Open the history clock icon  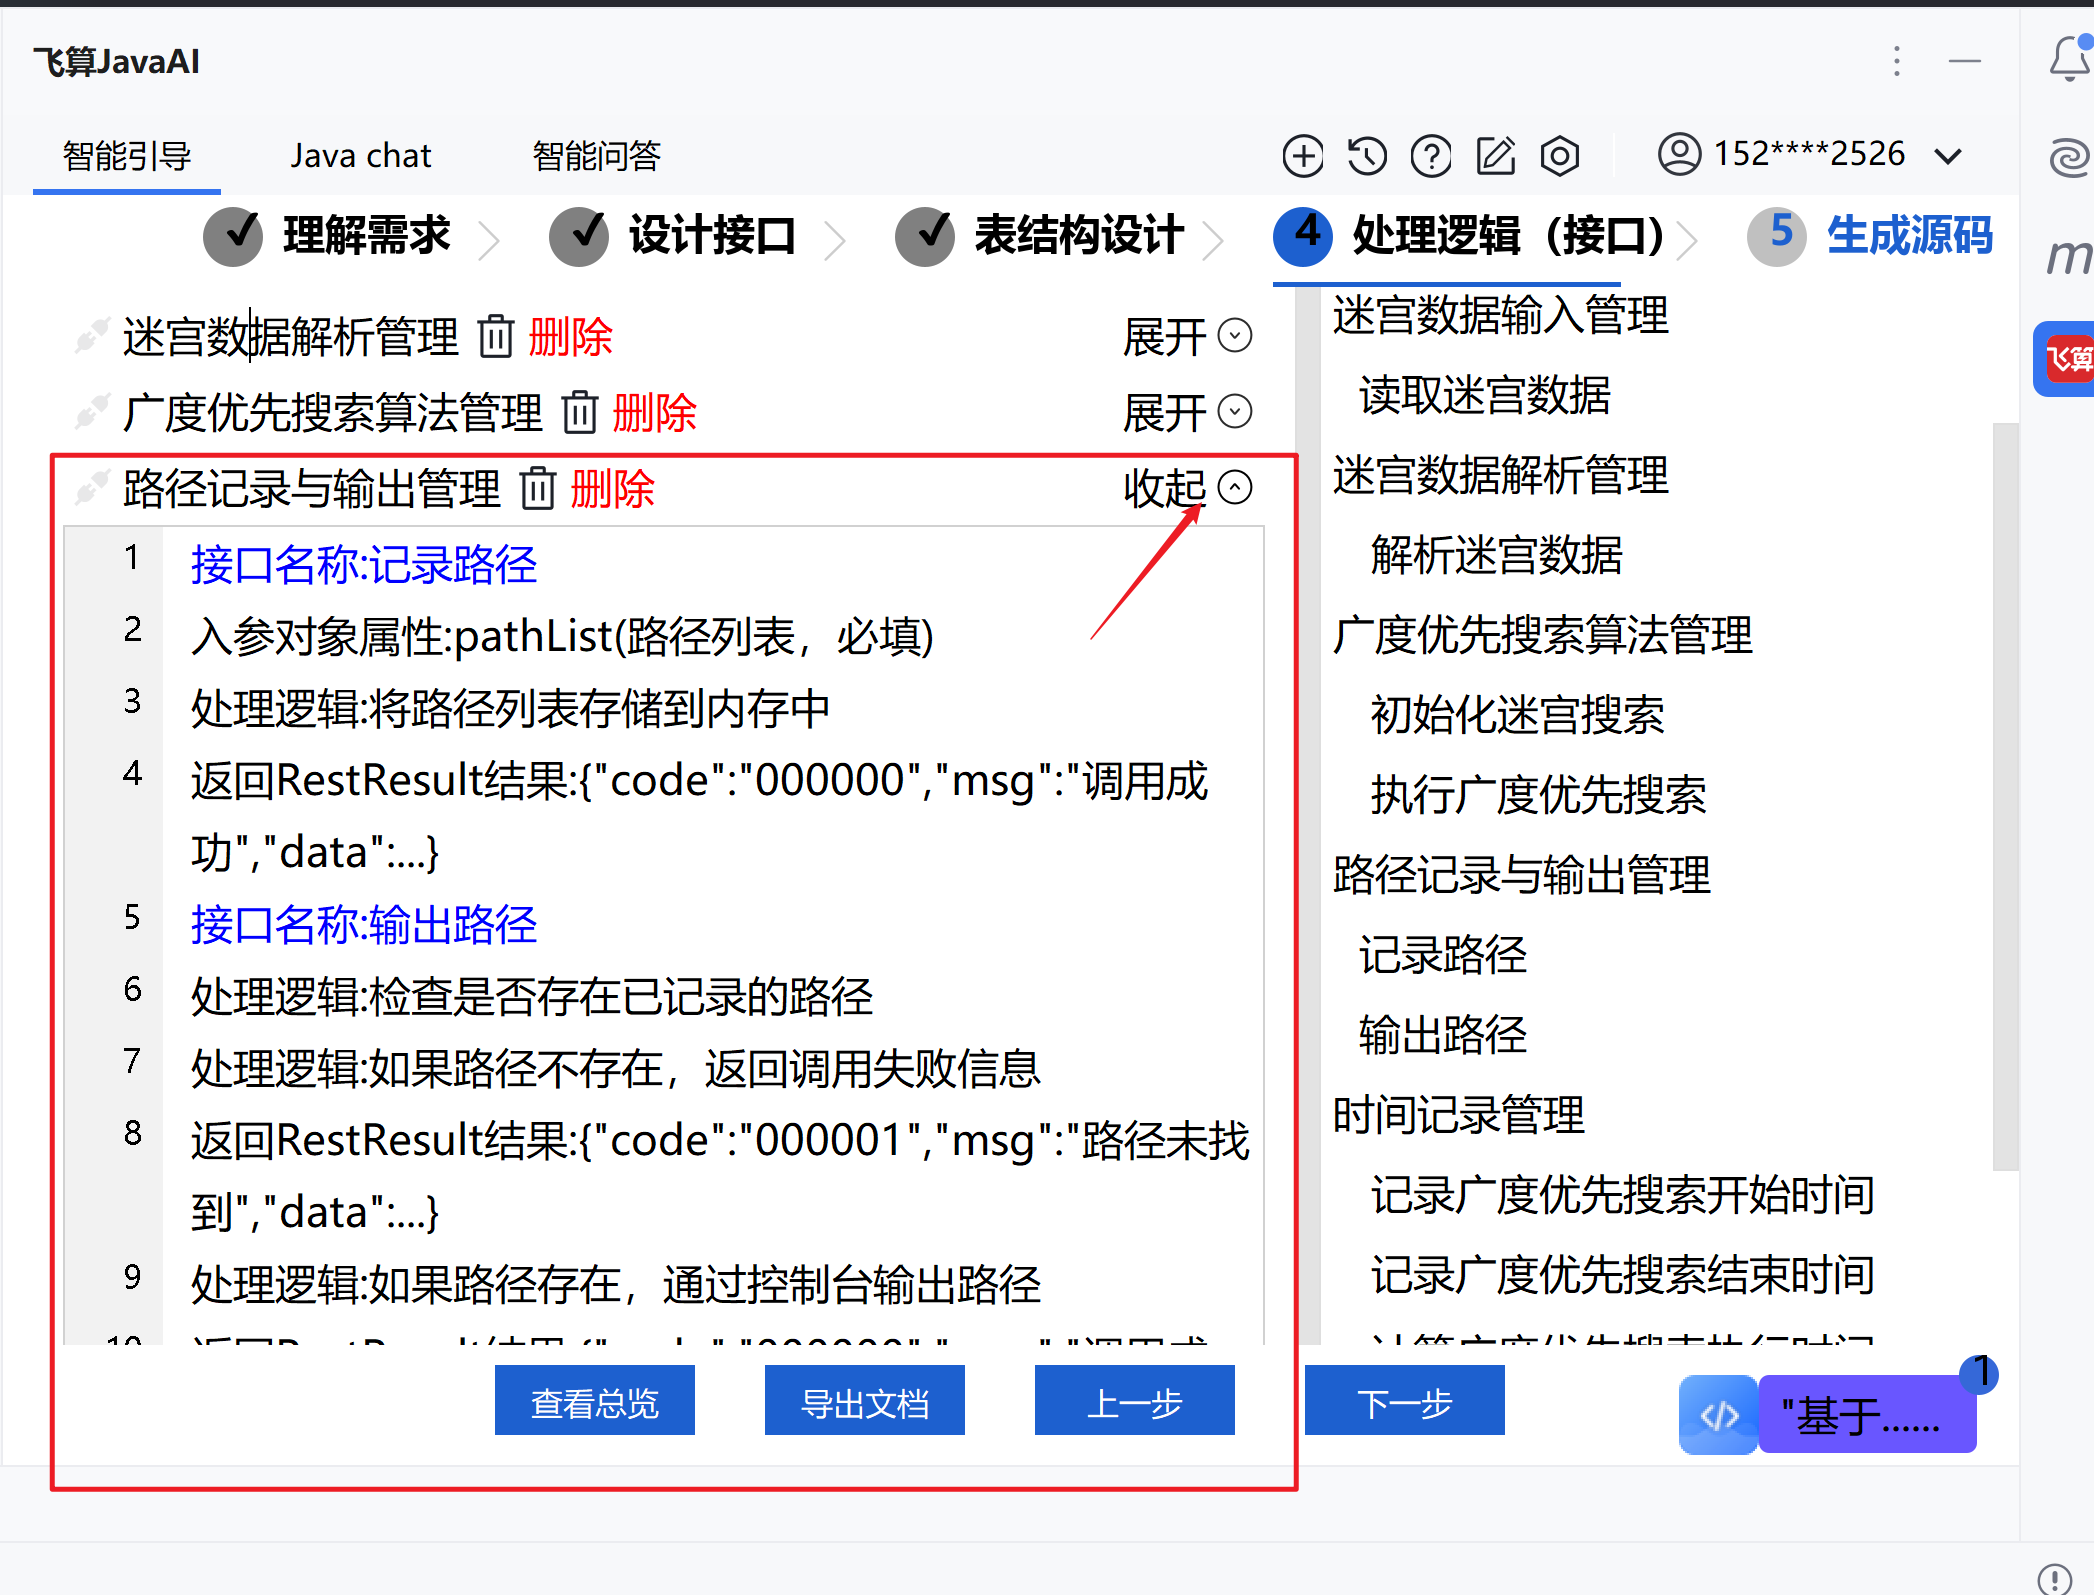1367,156
